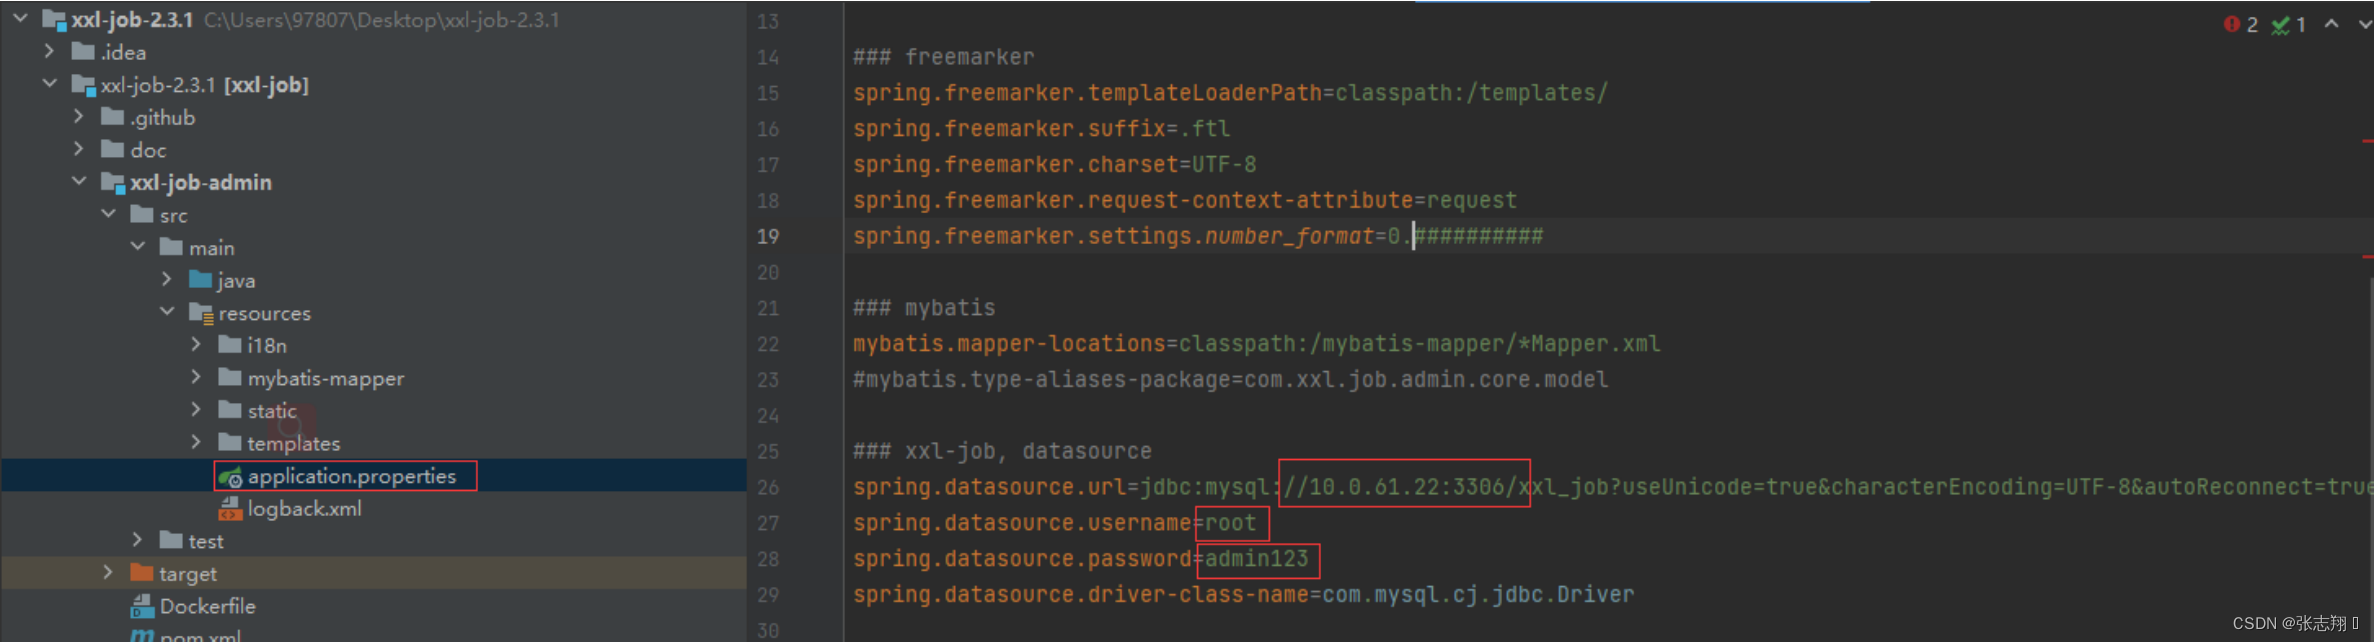Expand the java source folder

(166, 280)
